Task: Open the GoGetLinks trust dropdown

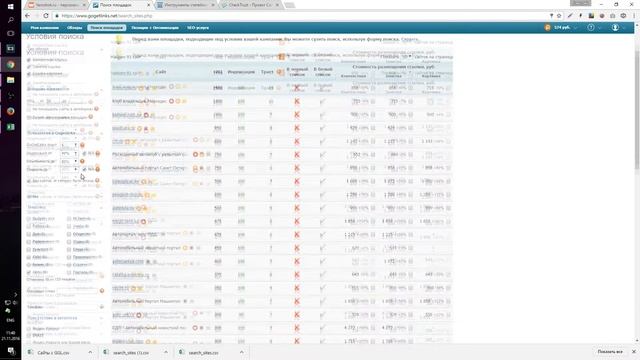Action: pos(69,145)
